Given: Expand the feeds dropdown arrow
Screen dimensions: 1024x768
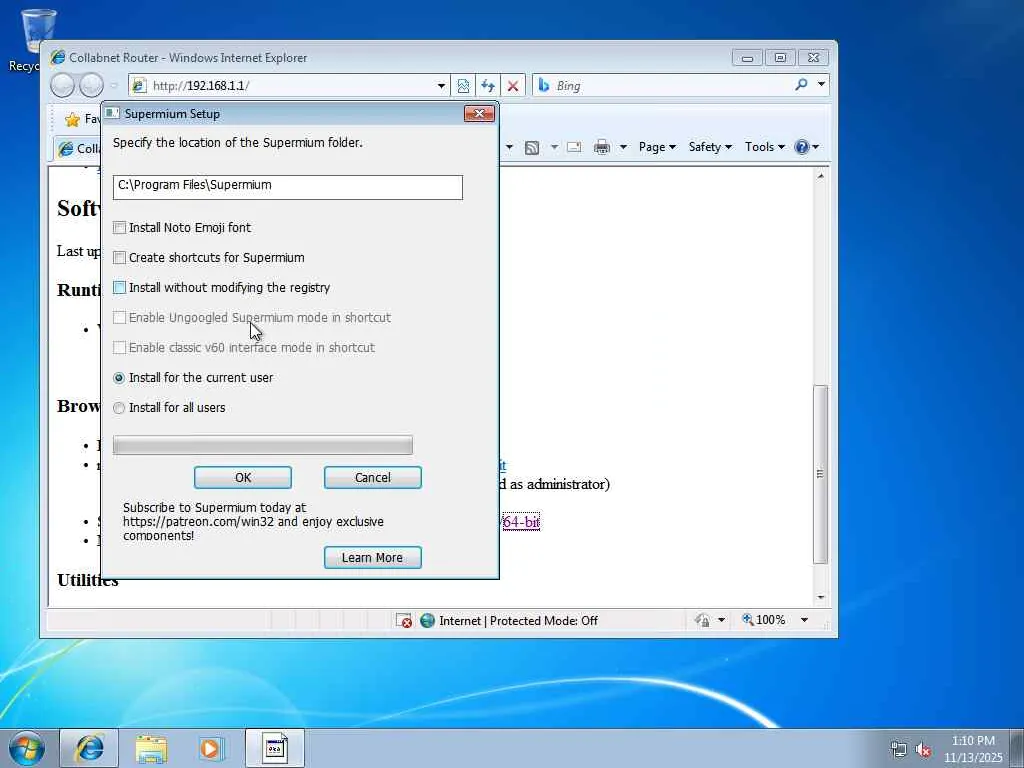Looking at the screenshot, I should (x=554, y=147).
